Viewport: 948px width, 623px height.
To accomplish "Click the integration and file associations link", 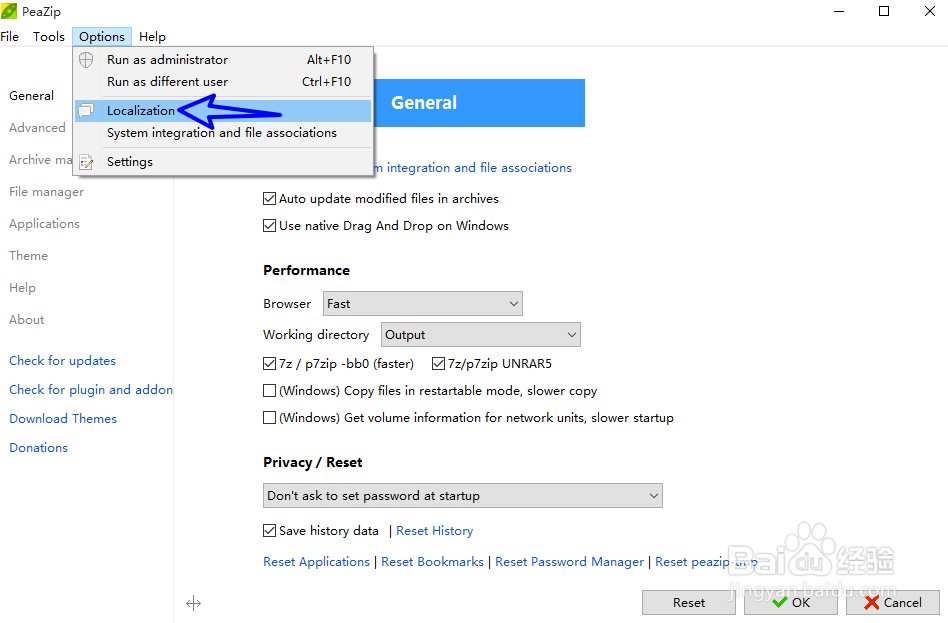I will (x=473, y=168).
